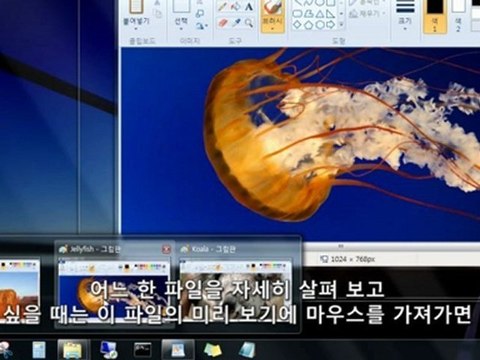480x360 pixels.
Task: Choose the triangle shape
Action: pos(320,14)
